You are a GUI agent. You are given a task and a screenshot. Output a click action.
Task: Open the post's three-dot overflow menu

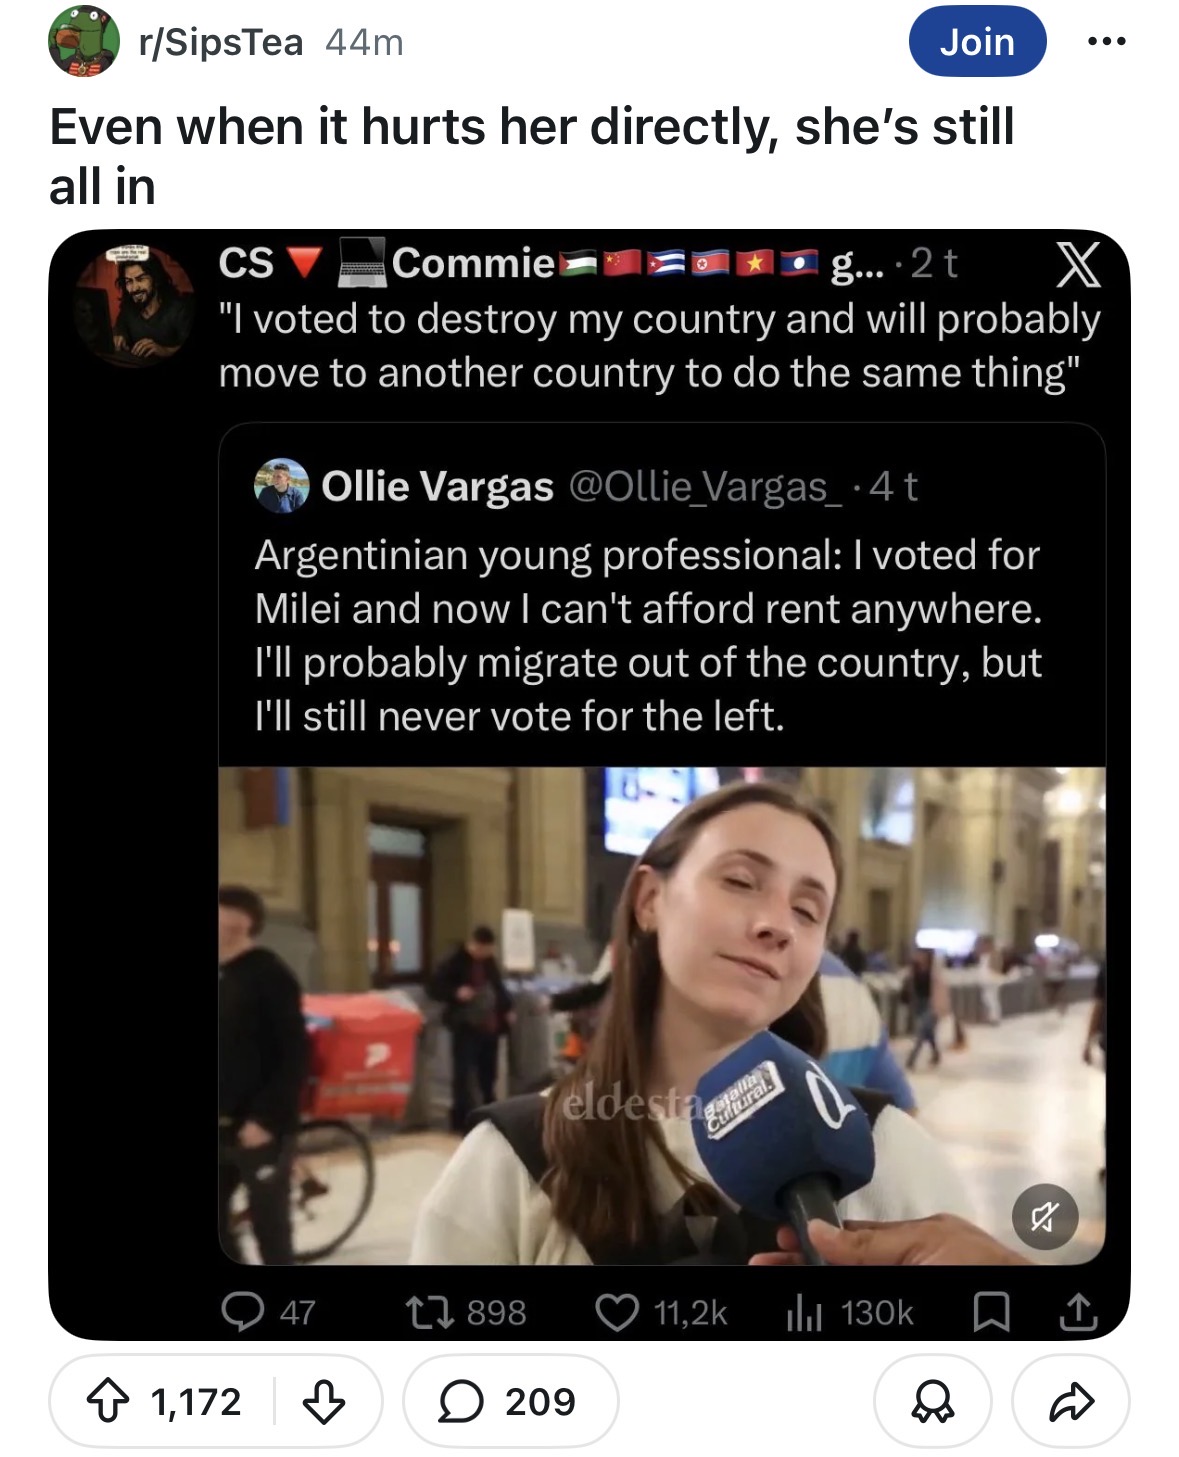tap(1106, 42)
